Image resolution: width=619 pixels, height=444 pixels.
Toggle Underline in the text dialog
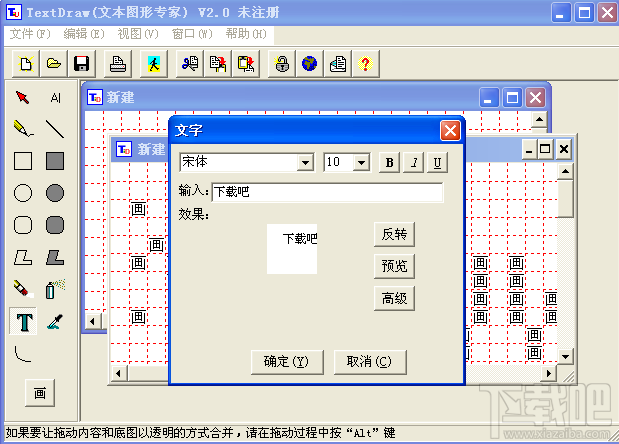(x=437, y=163)
